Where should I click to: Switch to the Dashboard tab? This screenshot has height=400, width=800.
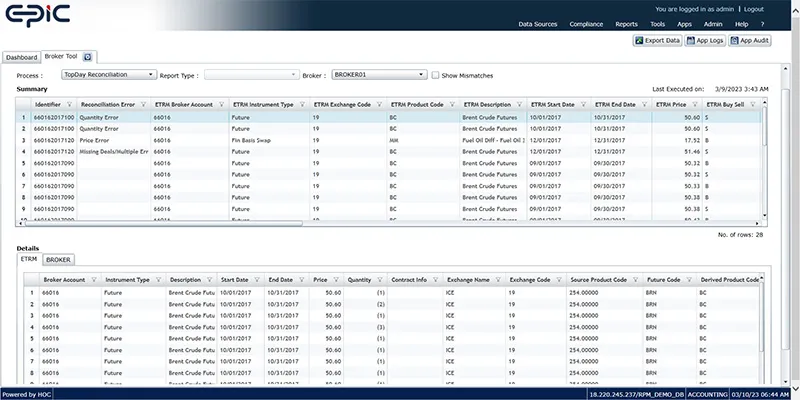pos(22,57)
